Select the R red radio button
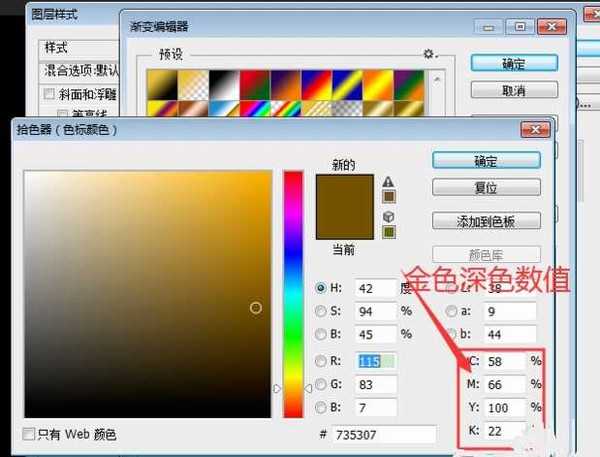Screen dimensions: 600x457 coord(320,361)
